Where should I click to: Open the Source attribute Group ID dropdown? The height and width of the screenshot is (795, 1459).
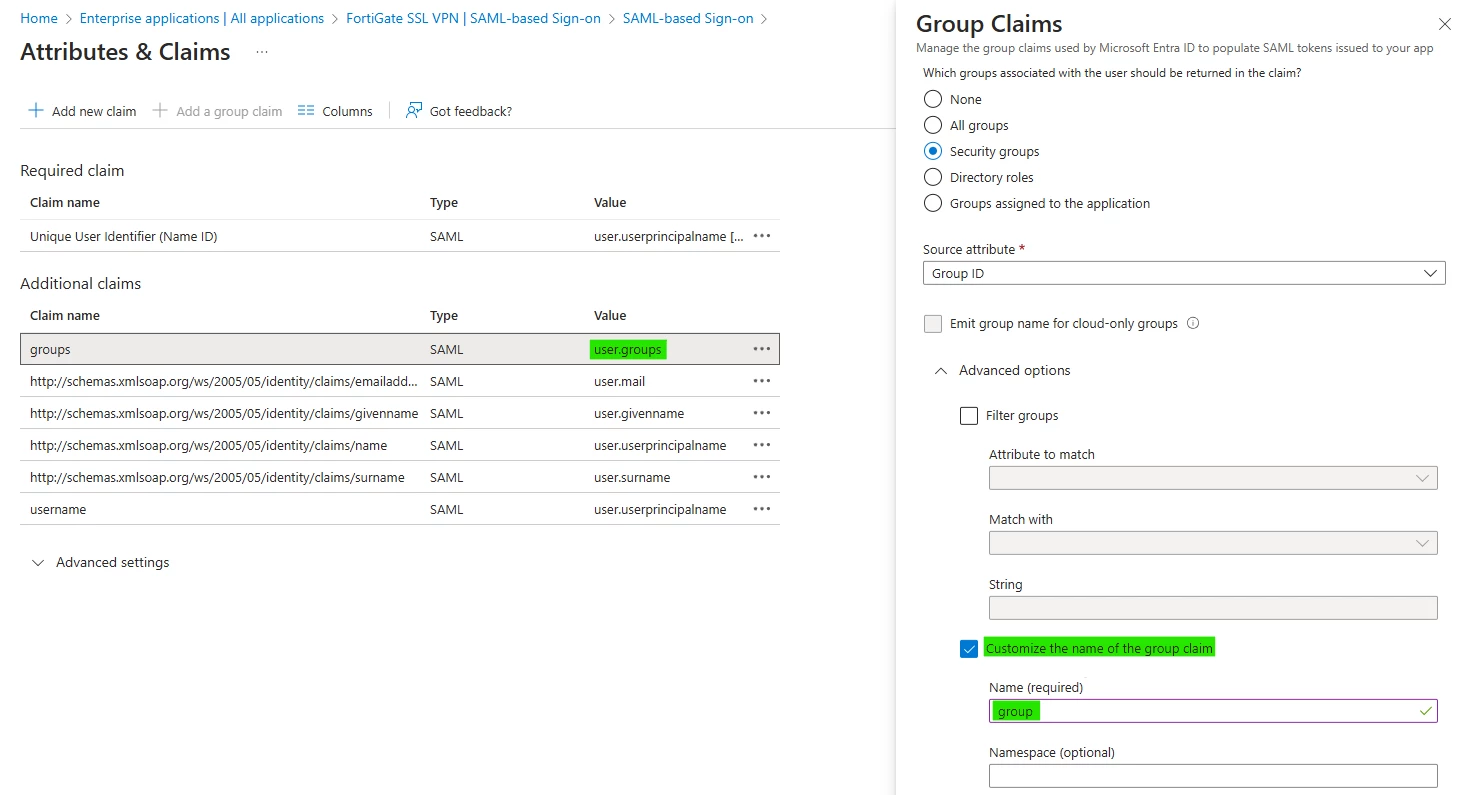(1184, 273)
